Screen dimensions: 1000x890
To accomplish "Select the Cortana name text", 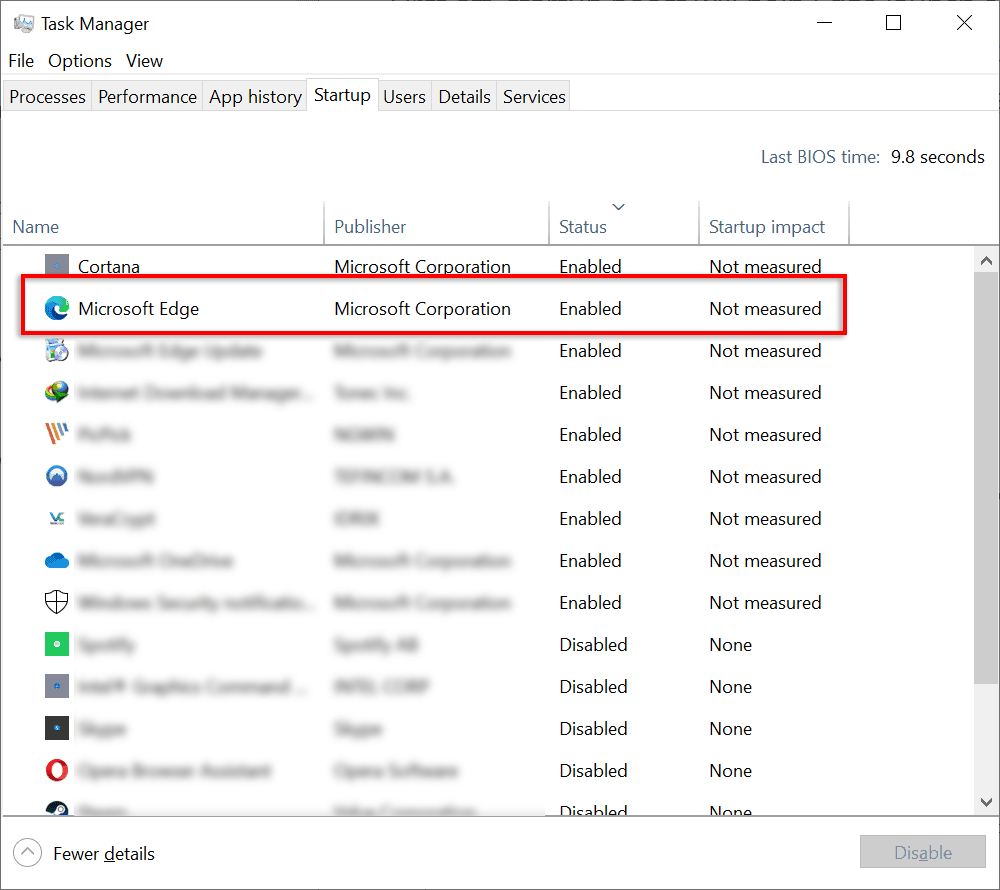I will point(108,266).
